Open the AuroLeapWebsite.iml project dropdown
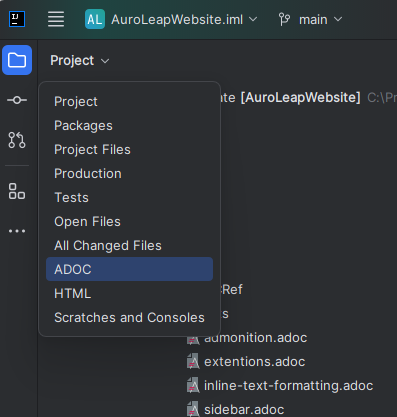The image size is (397, 417). click(x=184, y=20)
